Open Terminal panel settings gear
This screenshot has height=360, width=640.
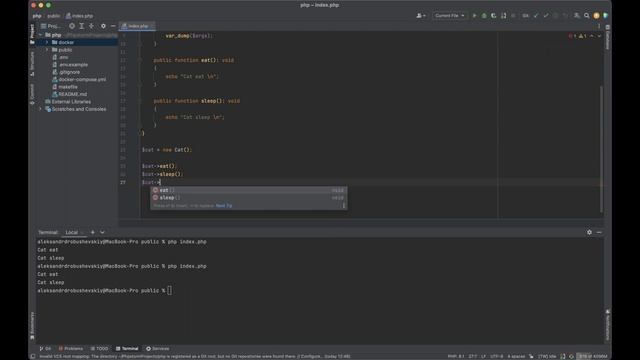589,232
